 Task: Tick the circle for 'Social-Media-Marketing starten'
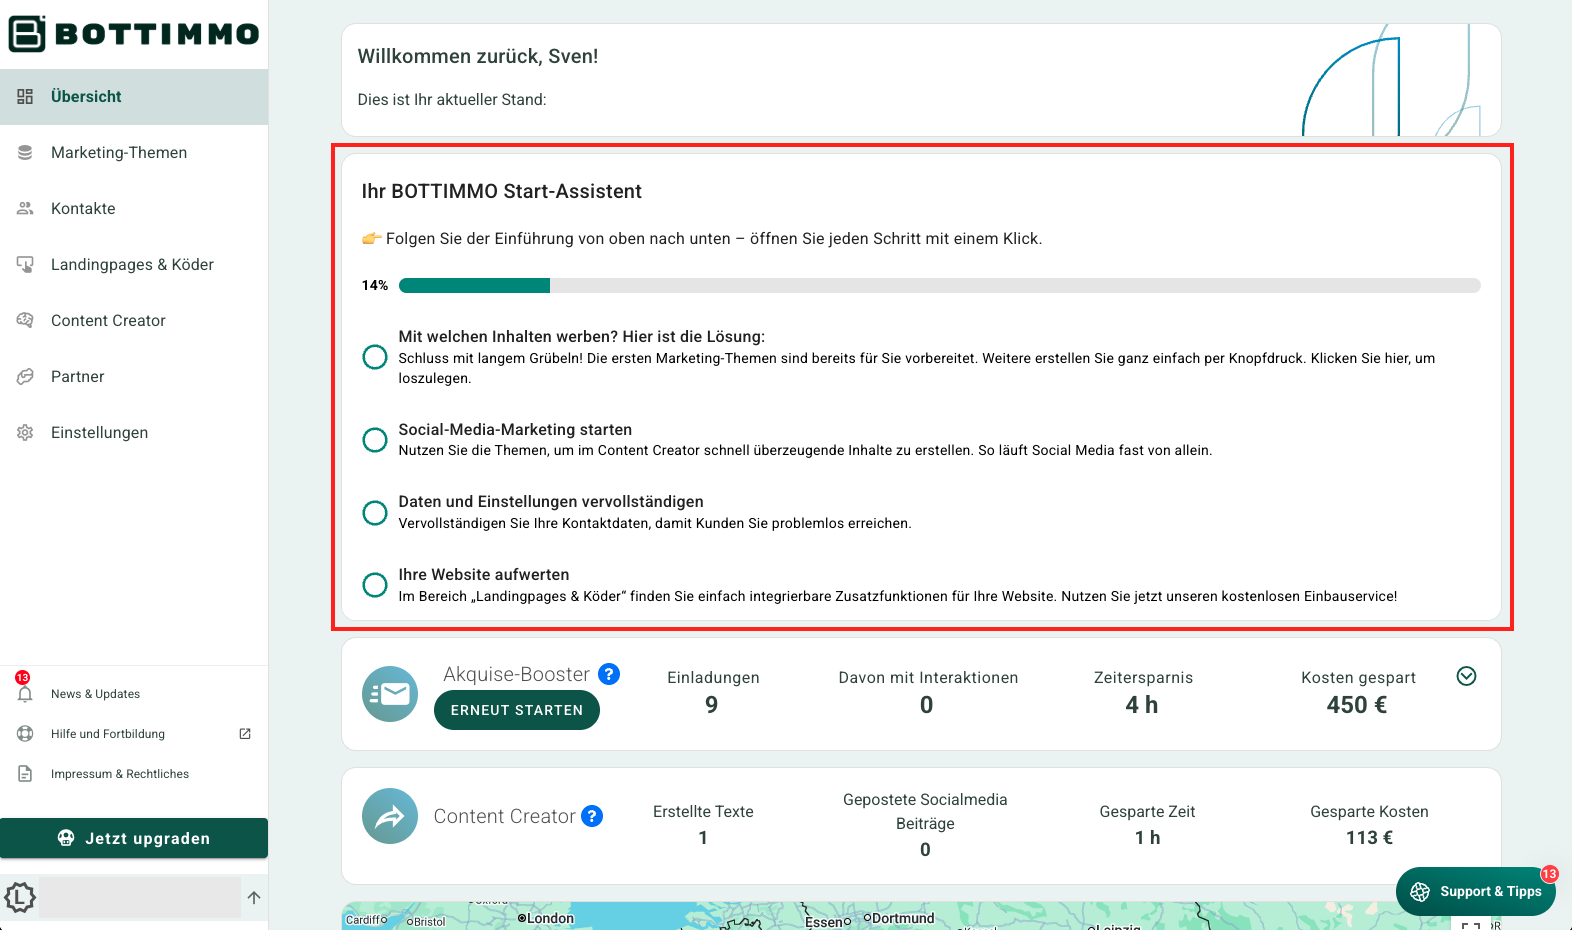point(375,440)
